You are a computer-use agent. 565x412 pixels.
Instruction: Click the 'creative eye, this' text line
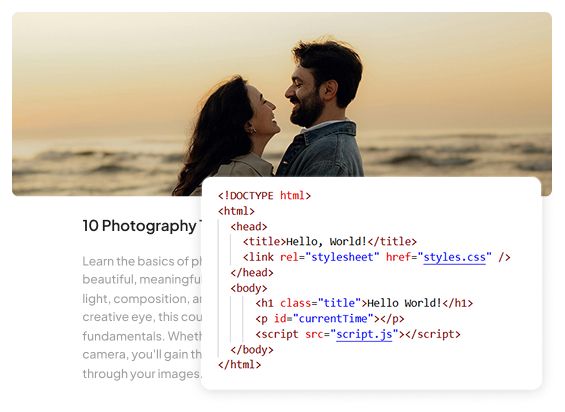pyautogui.click(x=142, y=317)
